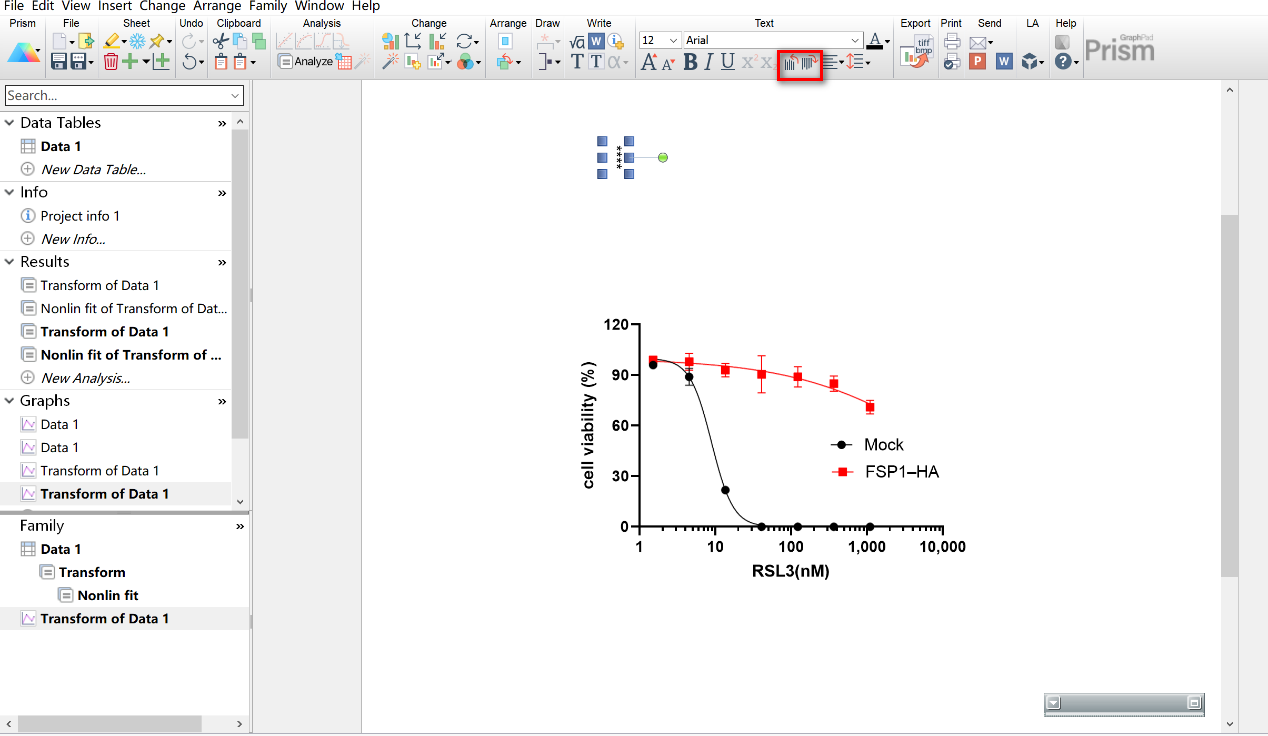Click New Info link
The image size is (1268, 736).
tap(73, 239)
